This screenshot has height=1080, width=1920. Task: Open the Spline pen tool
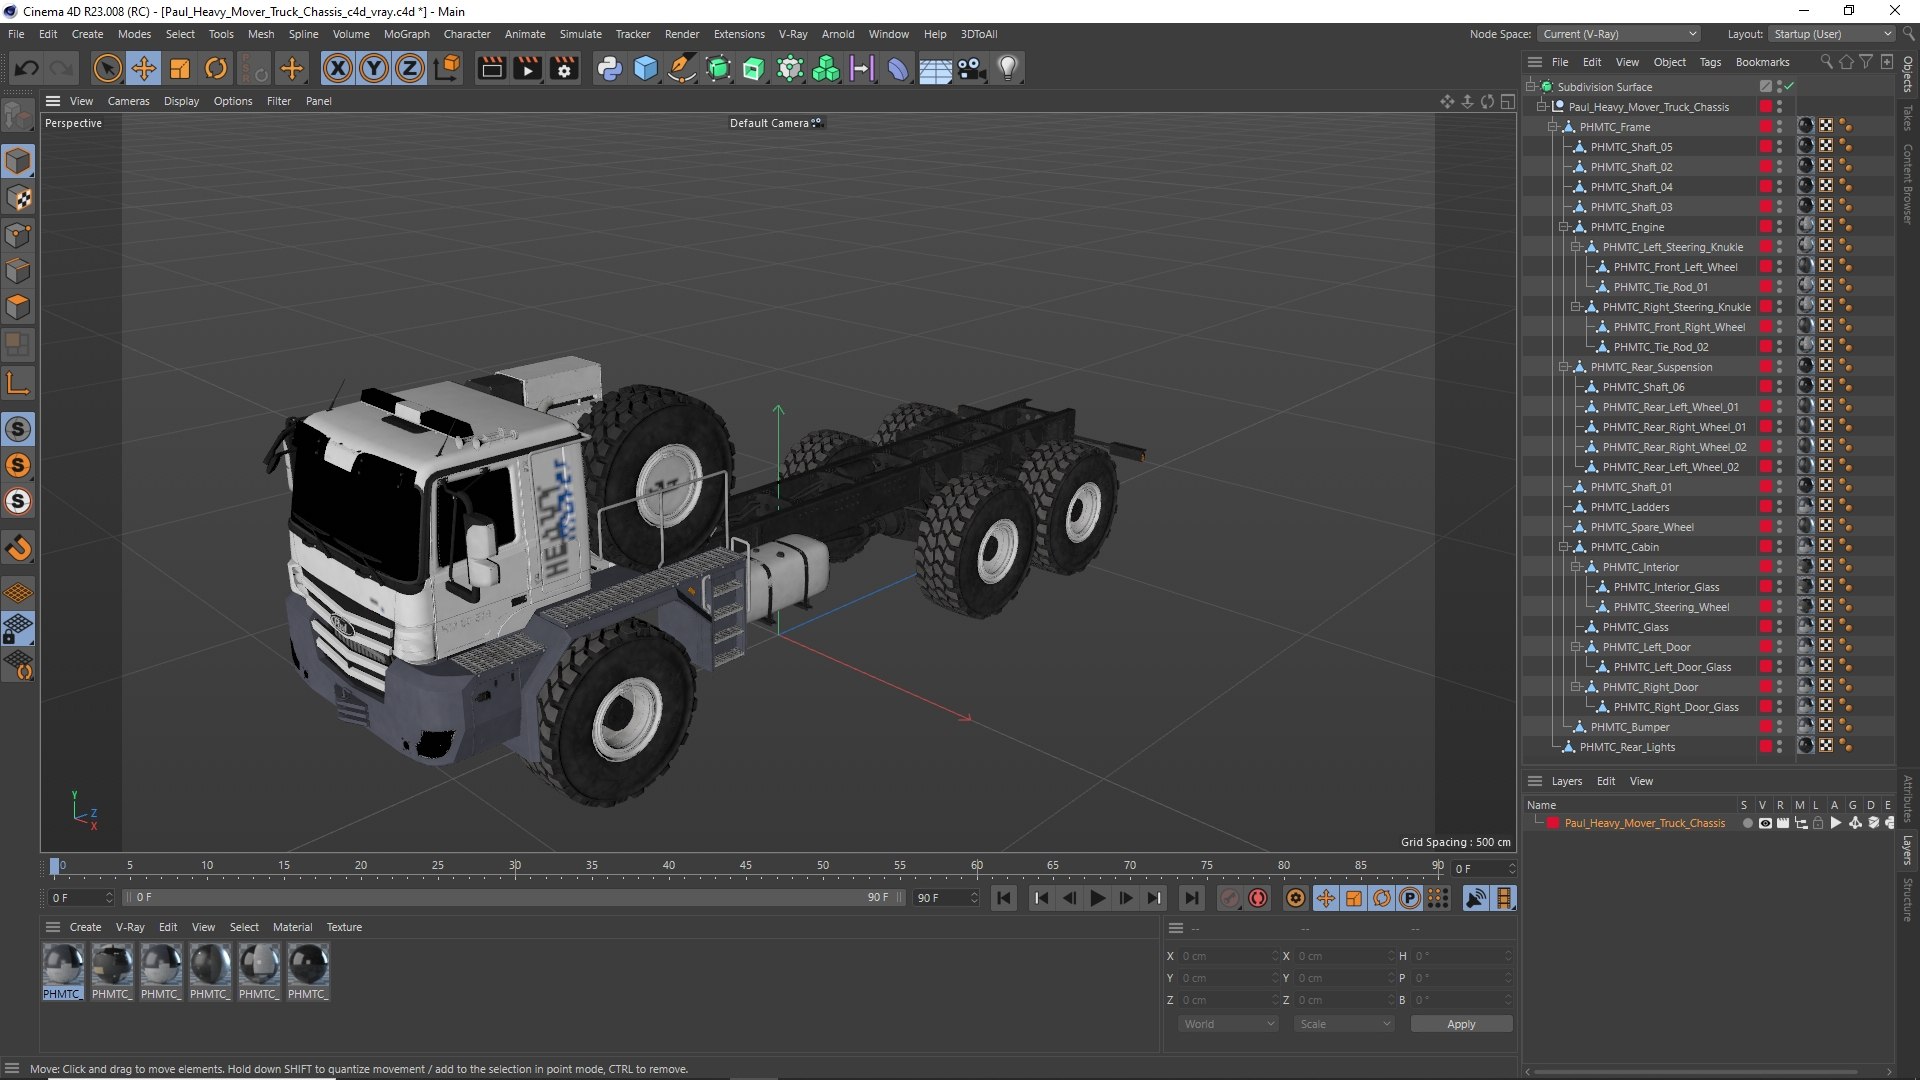pyautogui.click(x=682, y=68)
